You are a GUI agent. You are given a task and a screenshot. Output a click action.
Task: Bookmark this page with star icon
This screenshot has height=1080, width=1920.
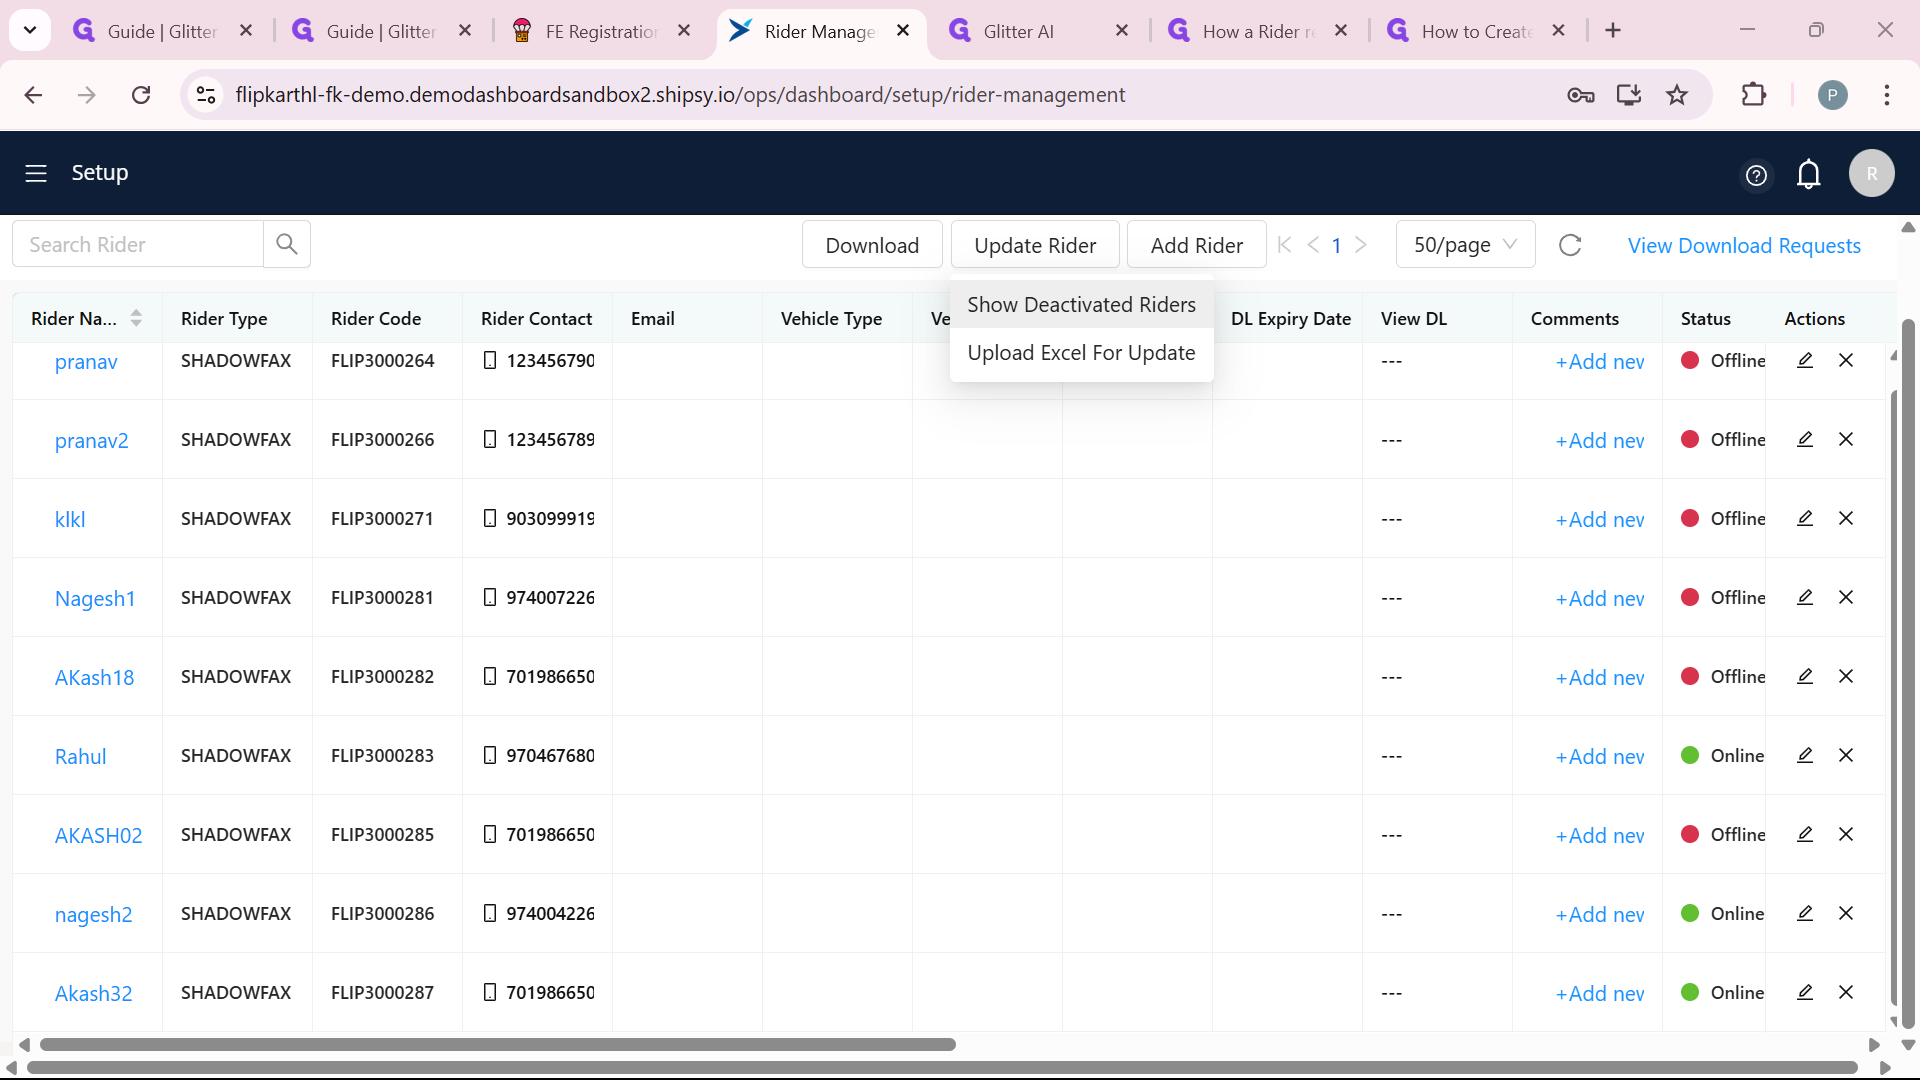coord(1677,95)
